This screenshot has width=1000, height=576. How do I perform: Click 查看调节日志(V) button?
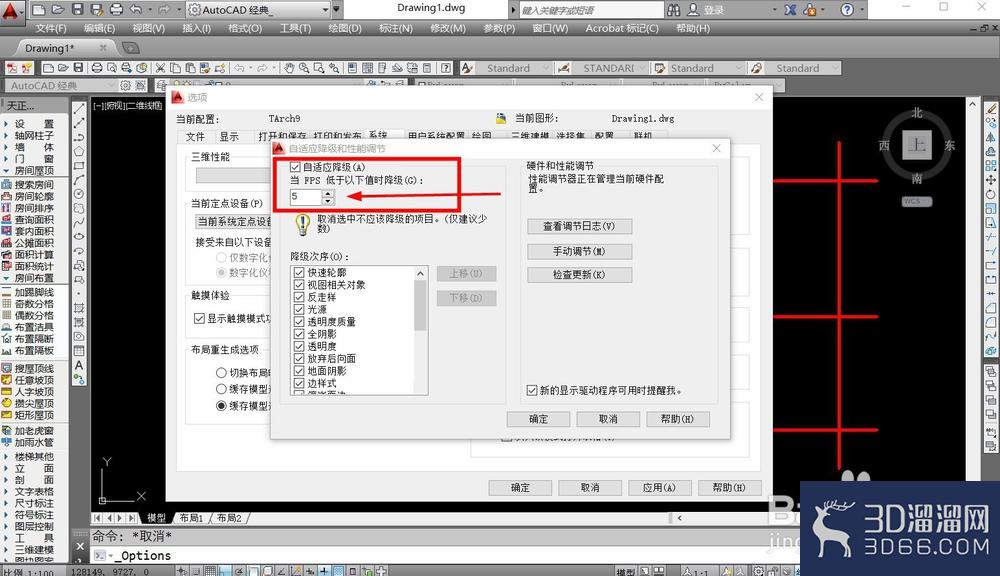(x=579, y=226)
